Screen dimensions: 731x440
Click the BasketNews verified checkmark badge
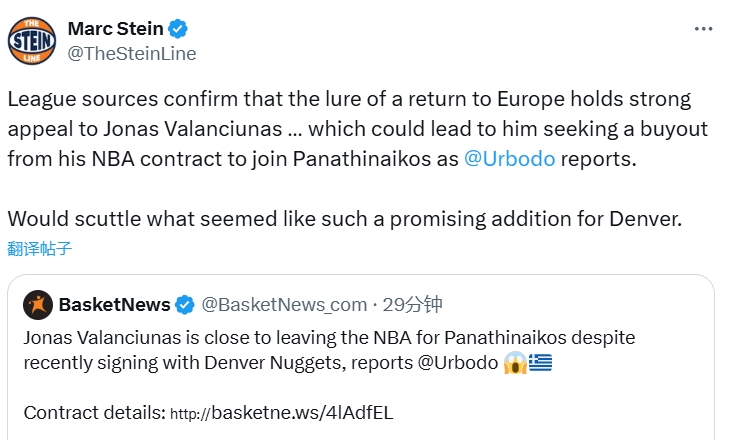[x=185, y=304]
